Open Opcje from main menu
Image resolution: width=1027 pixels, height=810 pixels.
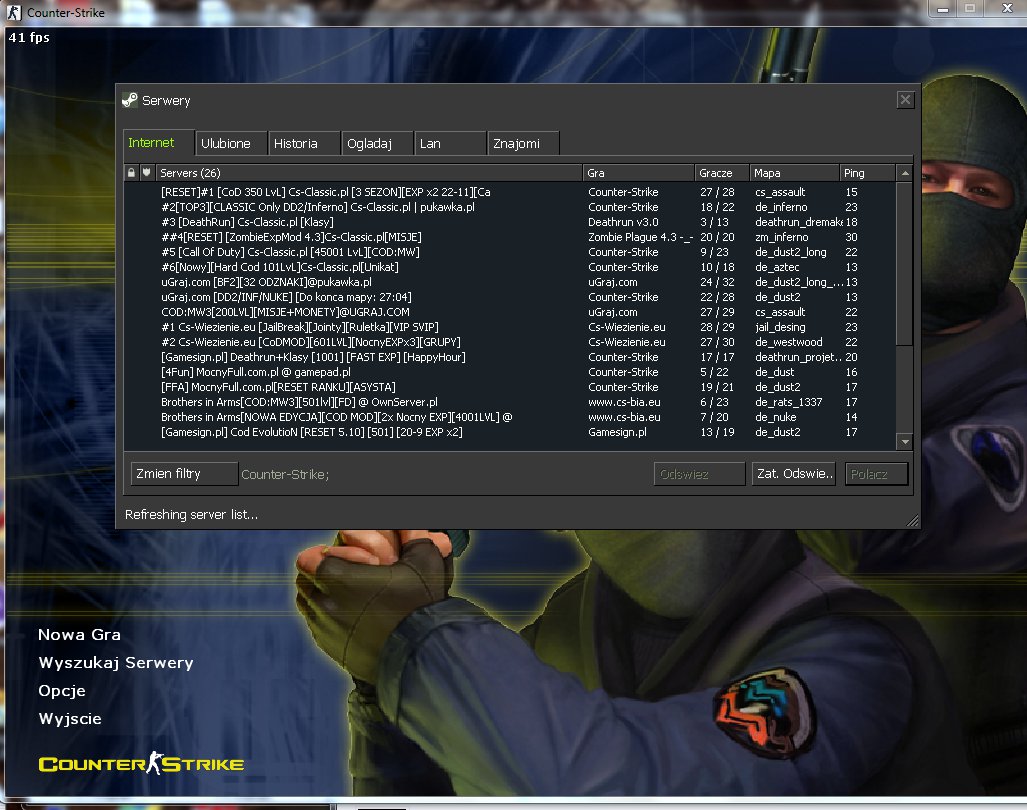tap(62, 691)
